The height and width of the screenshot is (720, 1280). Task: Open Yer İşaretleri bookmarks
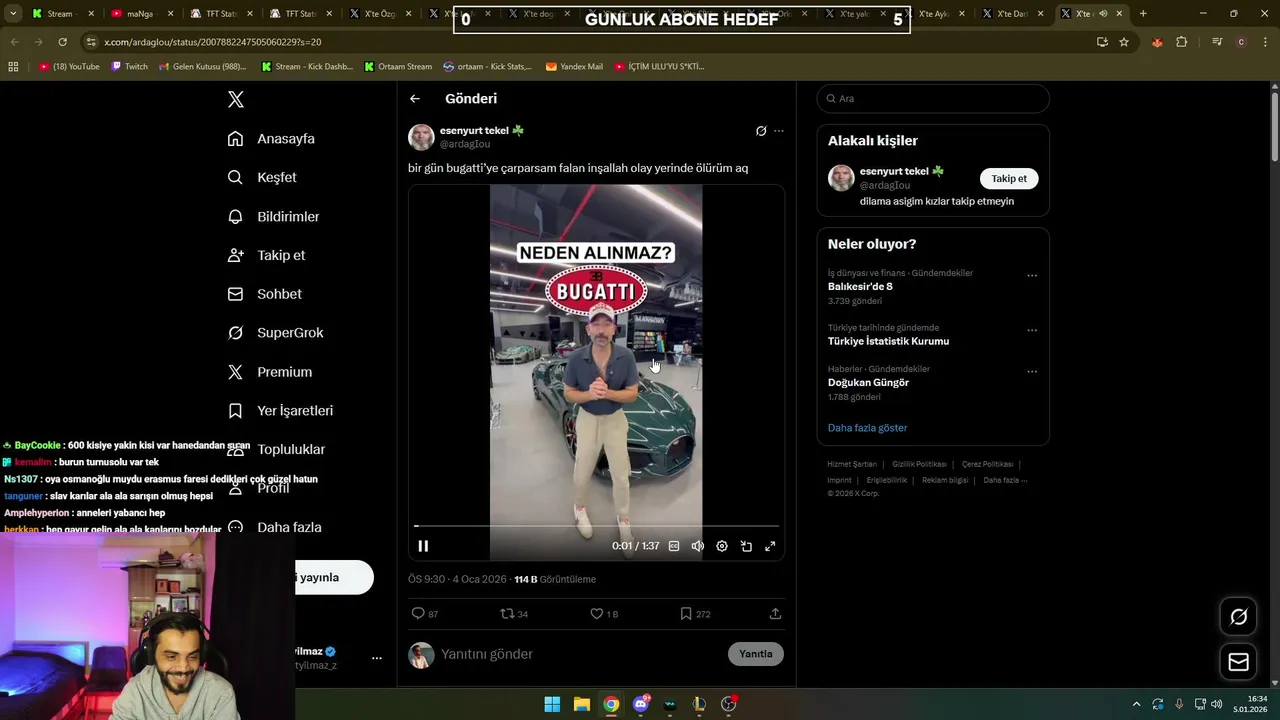click(x=280, y=411)
